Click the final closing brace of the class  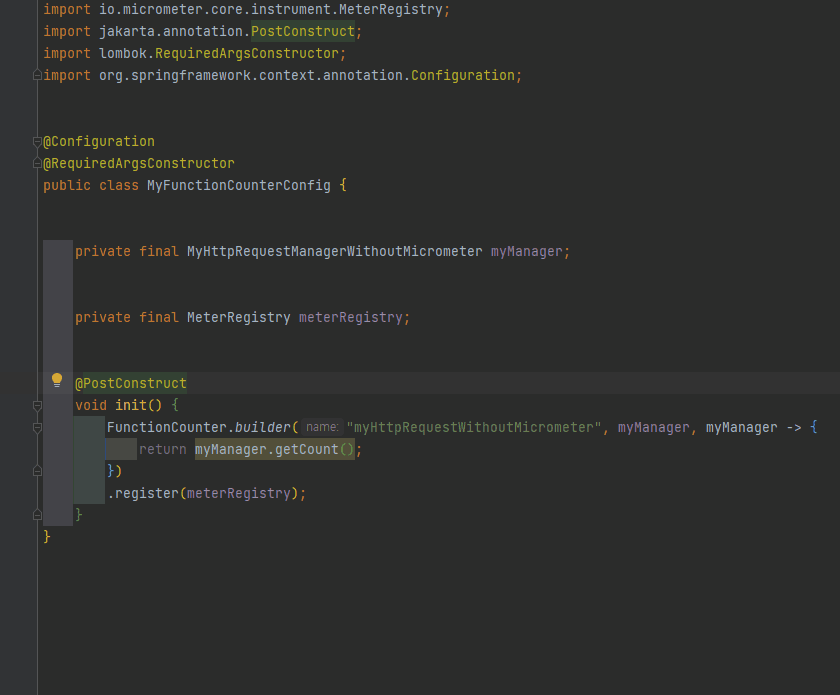point(47,536)
